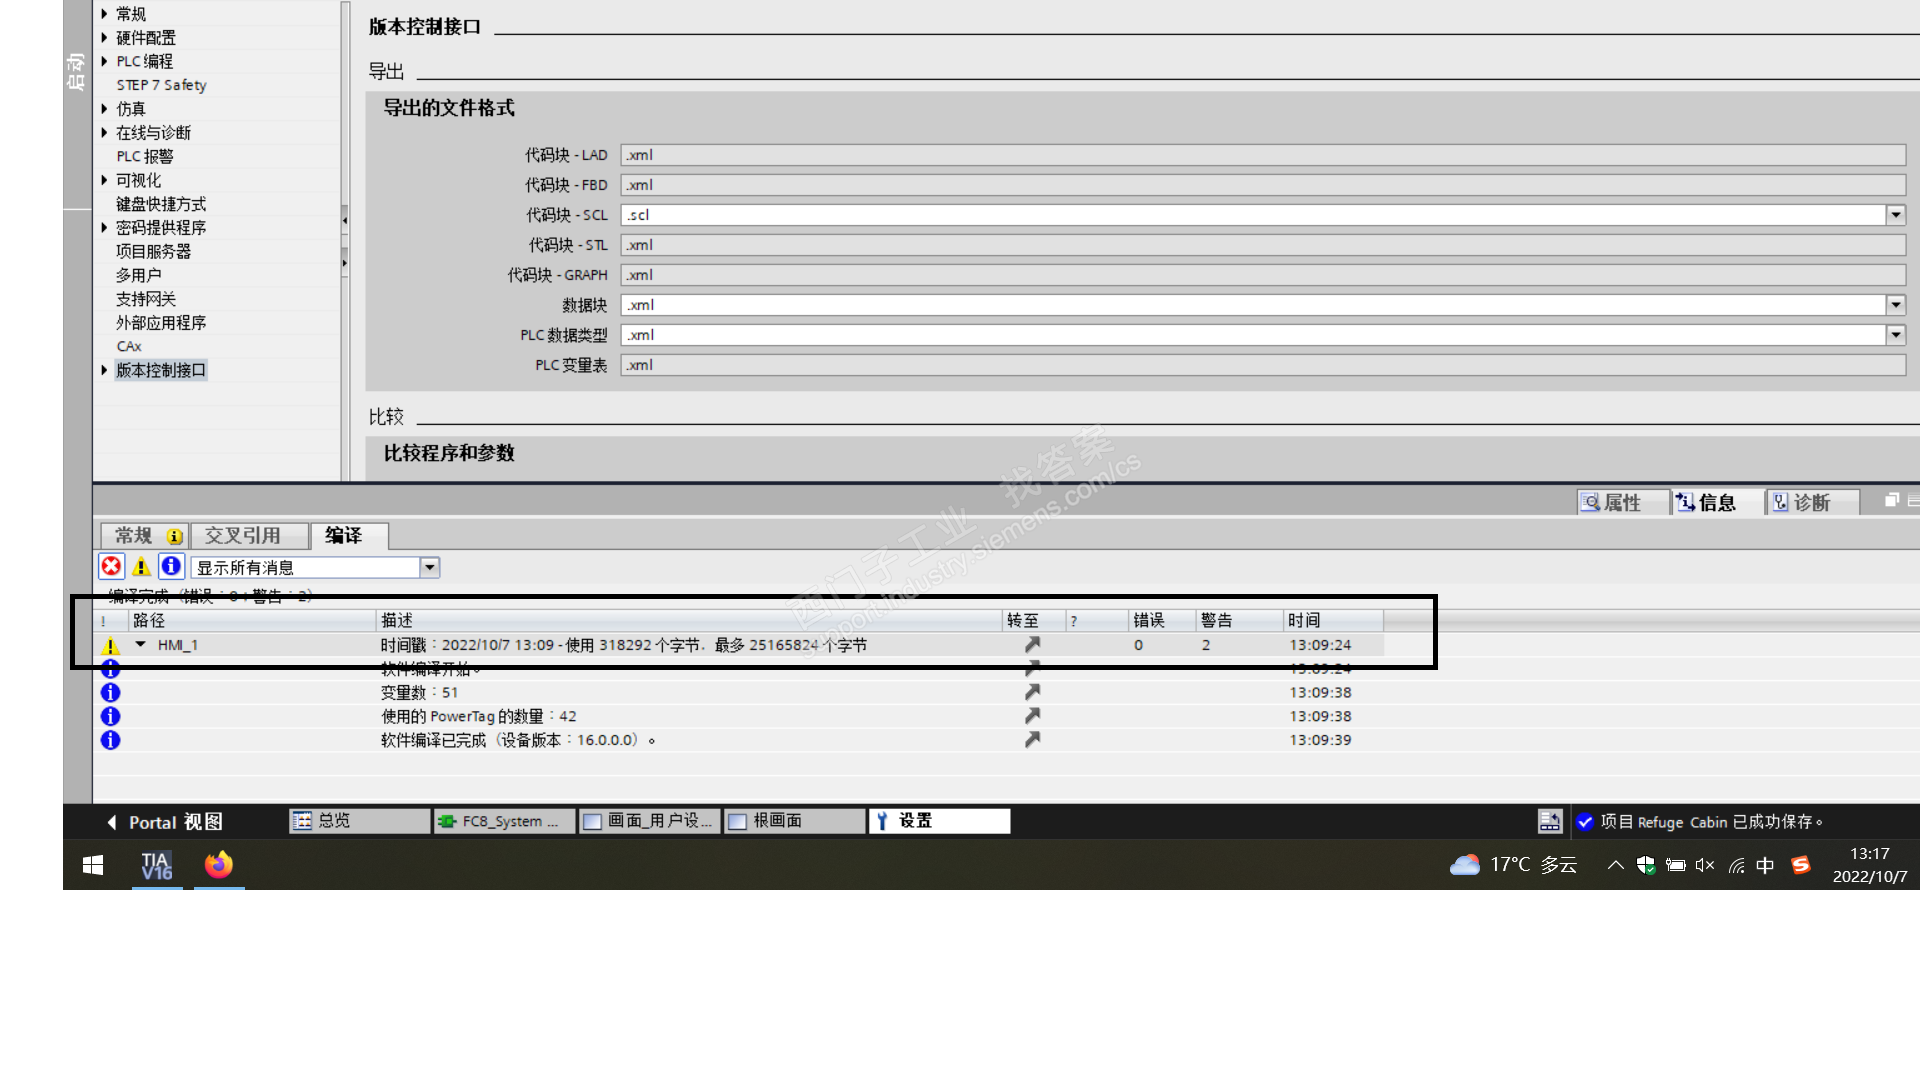Select STEP 7 Safety in settings tree
Viewport: 1920px width, 1080px height.
pyautogui.click(x=161, y=85)
